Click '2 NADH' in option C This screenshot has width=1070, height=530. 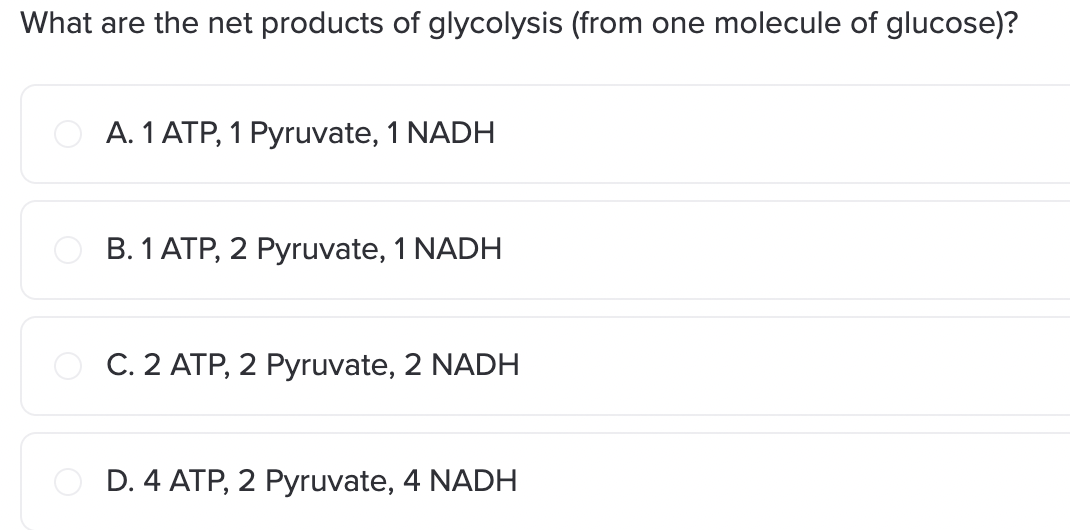461,365
